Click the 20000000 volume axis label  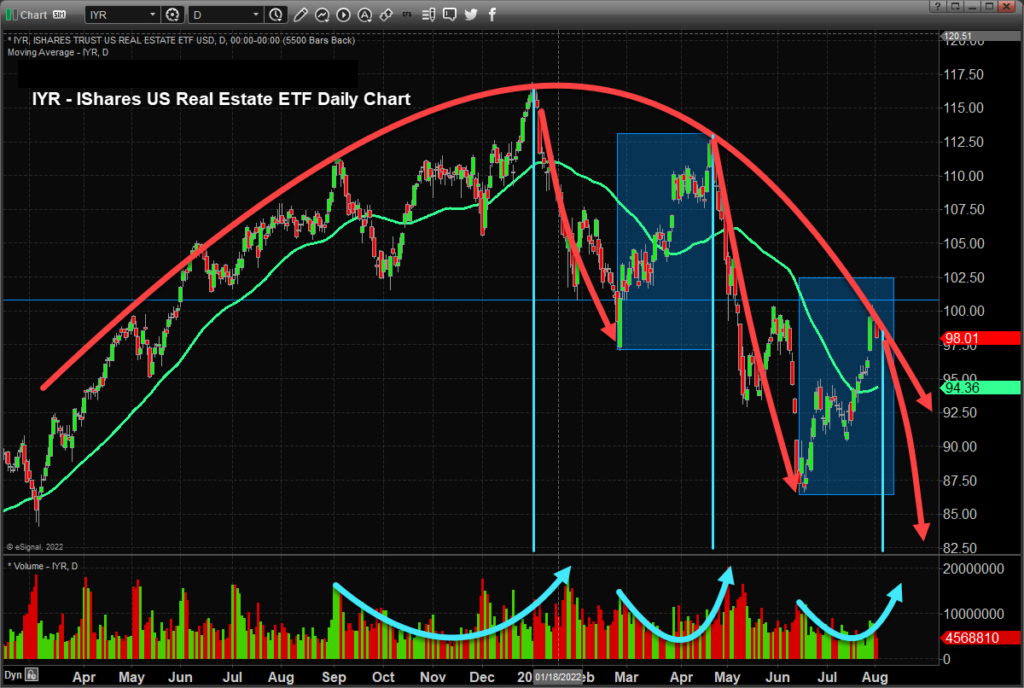[x=973, y=569]
